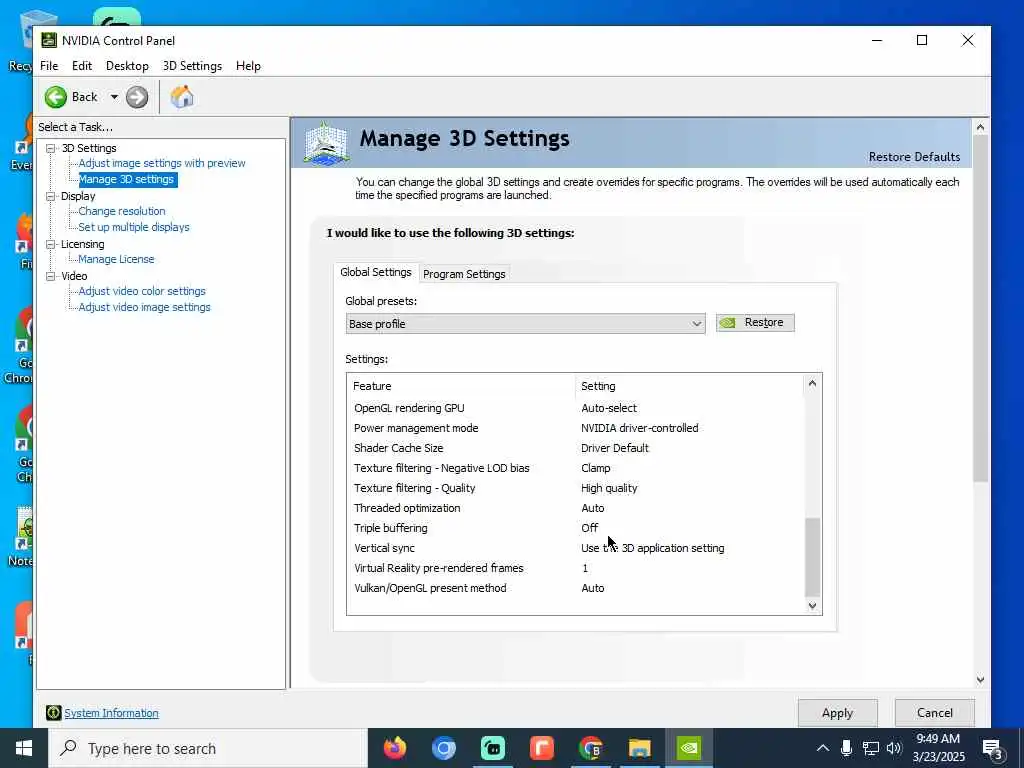Click the Apply button

click(x=838, y=713)
